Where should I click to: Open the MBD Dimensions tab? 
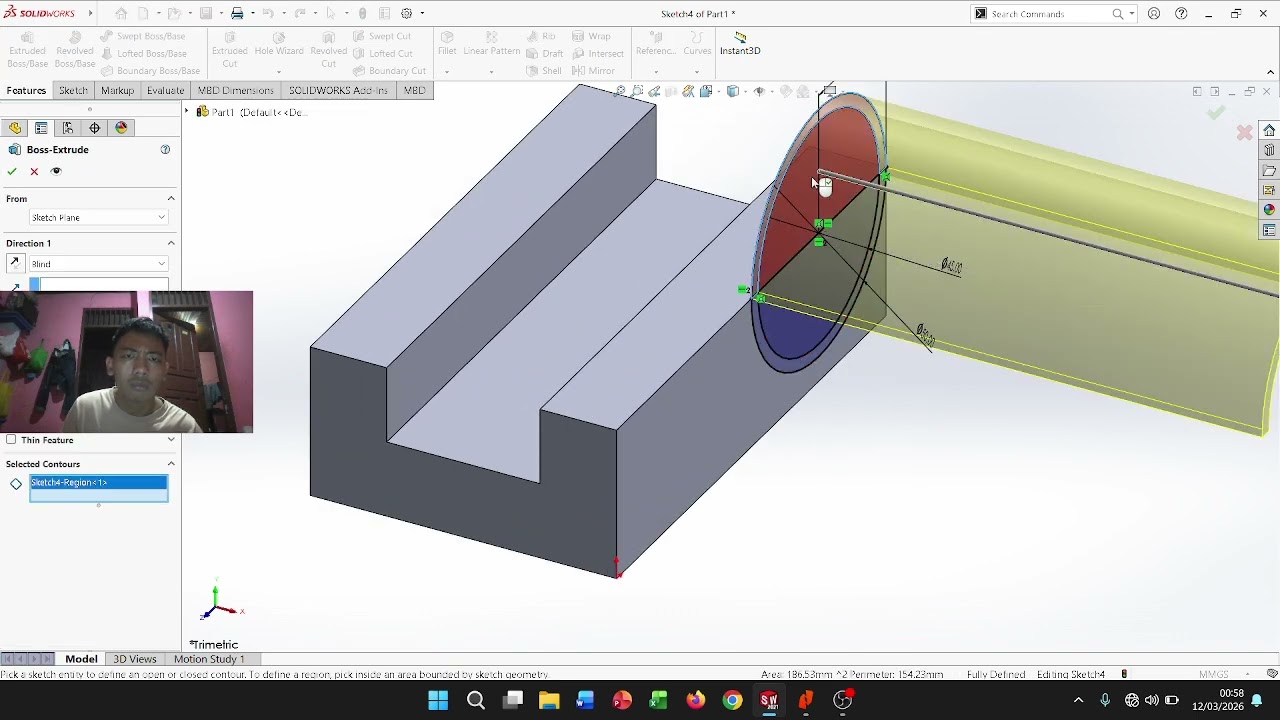click(x=236, y=91)
